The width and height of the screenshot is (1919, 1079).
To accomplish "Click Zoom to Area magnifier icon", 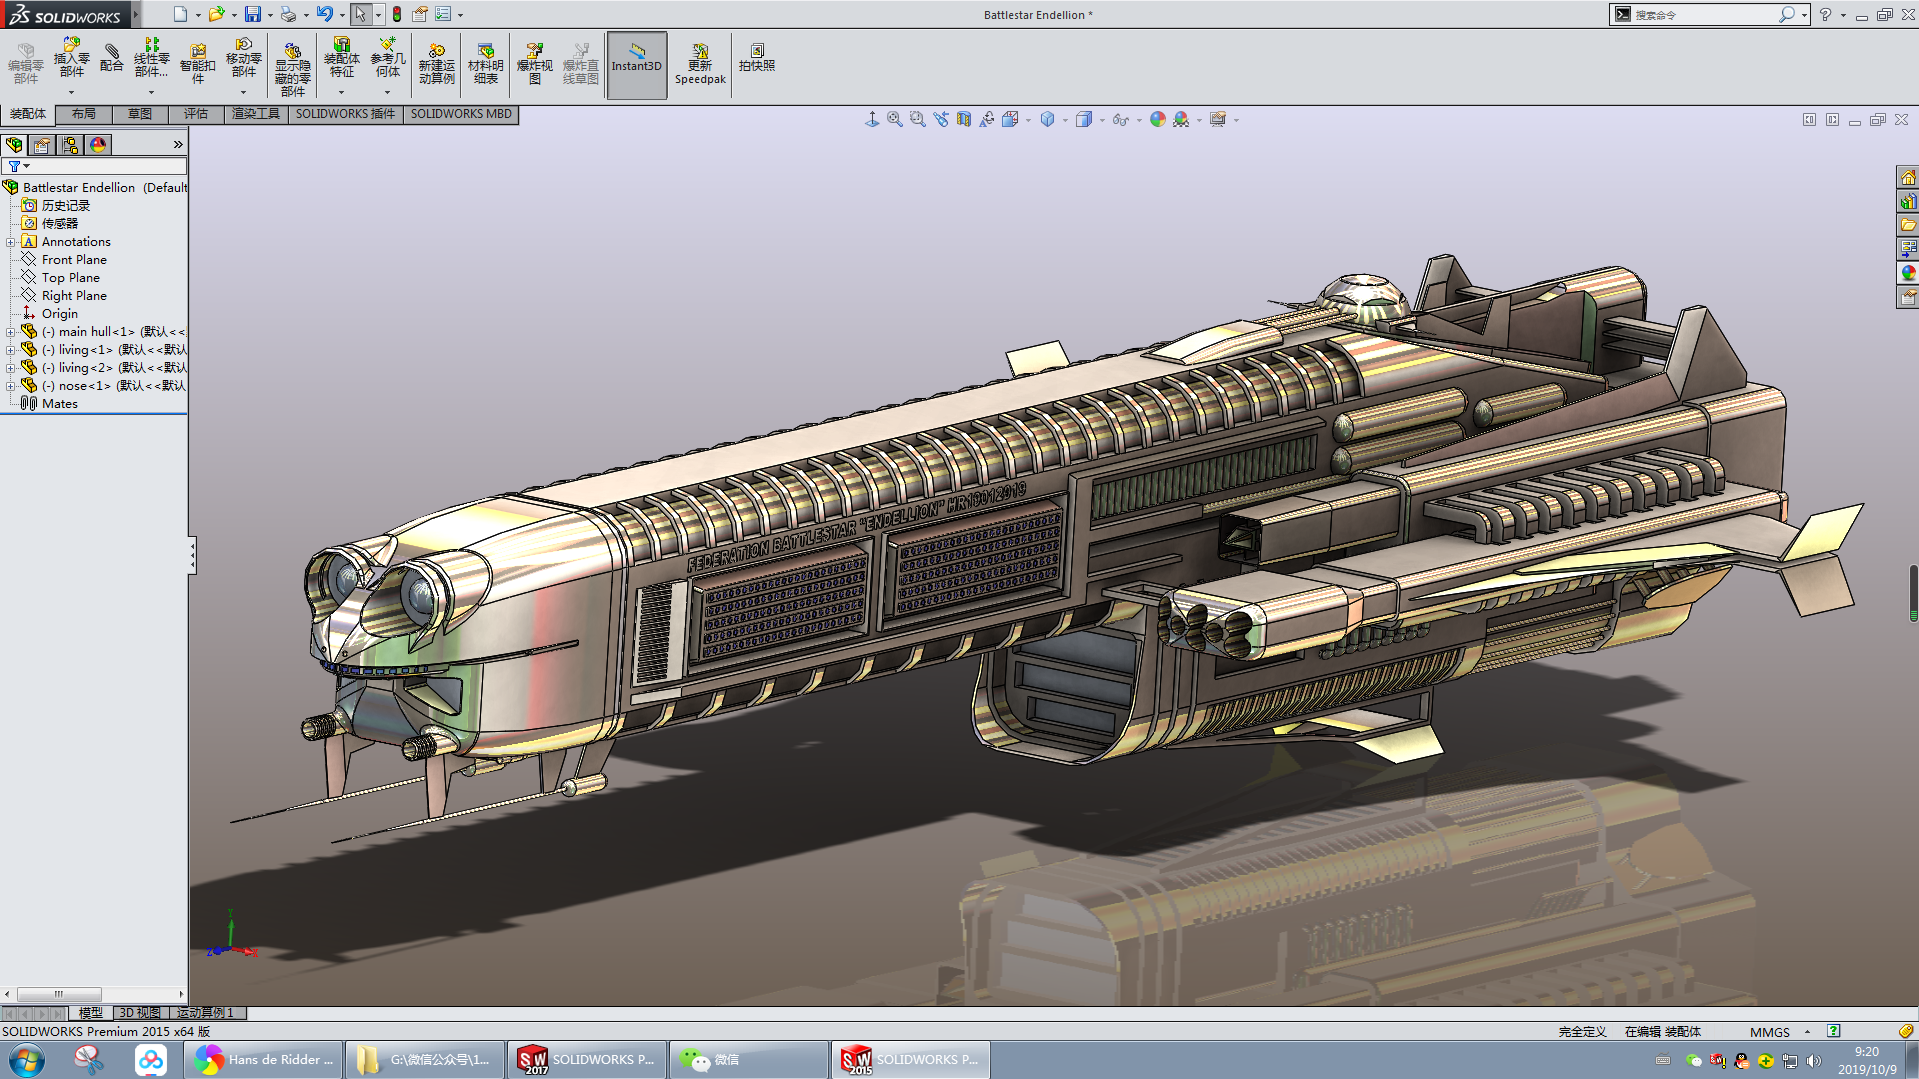I will point(917,119).
